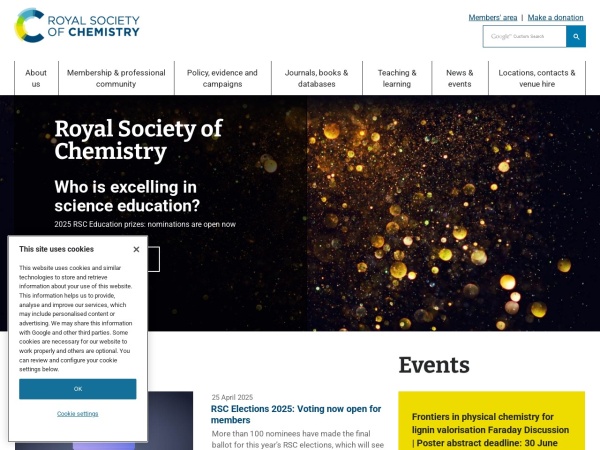This screenshot has height=450, width=600.
Task: Accept cookies with the OK button
Action: click(78, 389)
